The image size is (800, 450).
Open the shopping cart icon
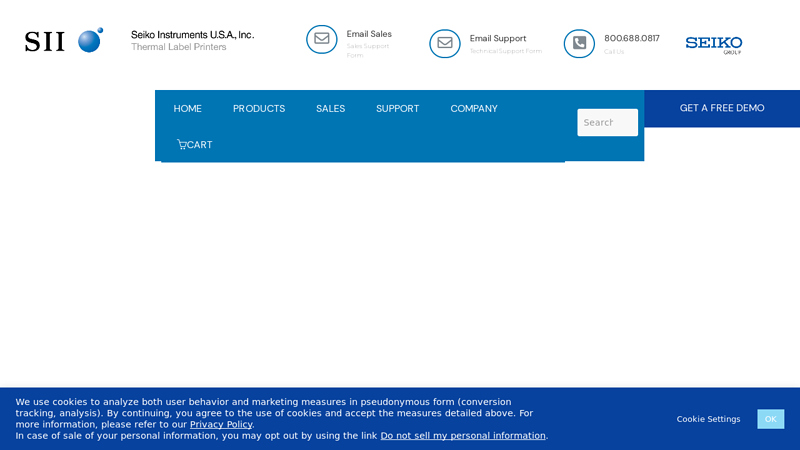pos(182,145)
